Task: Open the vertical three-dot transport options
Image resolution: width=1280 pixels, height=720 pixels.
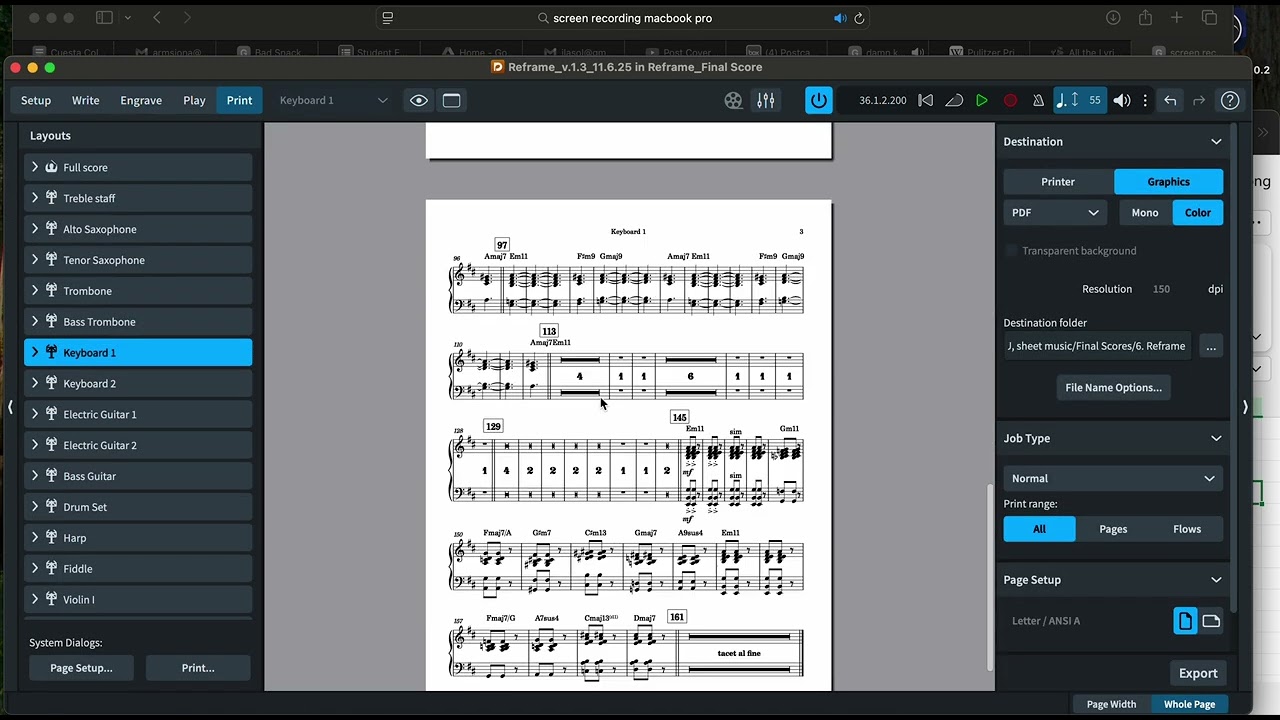Action: point(1145,100)
